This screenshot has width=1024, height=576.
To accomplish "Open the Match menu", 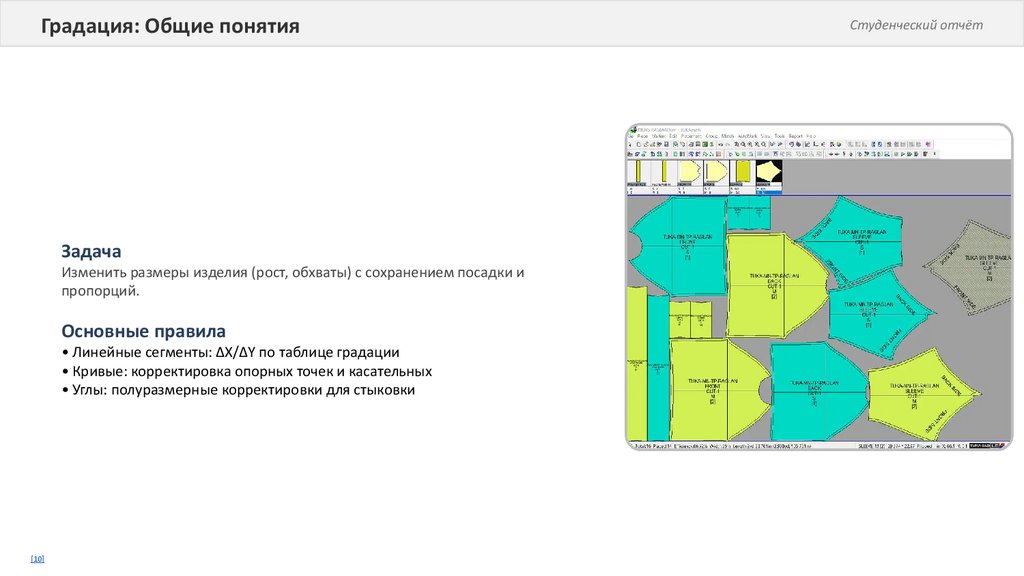I will coord(728,136).
